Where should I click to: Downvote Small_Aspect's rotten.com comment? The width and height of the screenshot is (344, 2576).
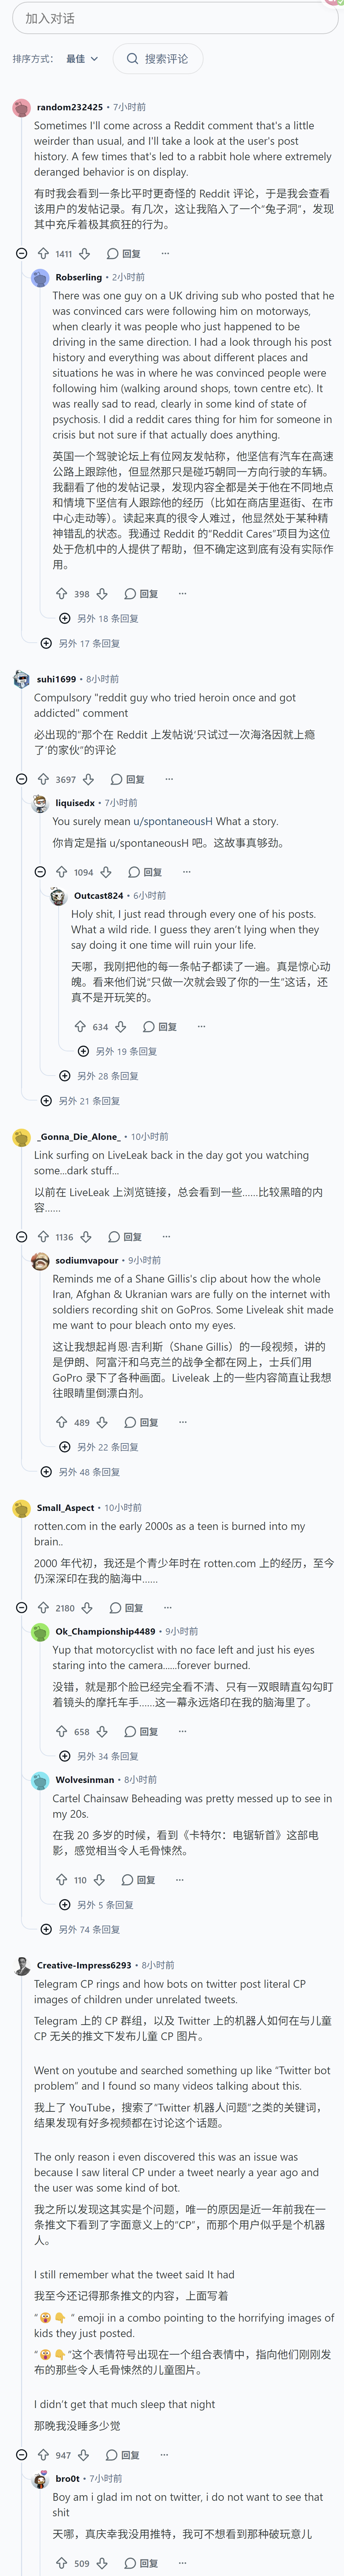point(87,1608)
